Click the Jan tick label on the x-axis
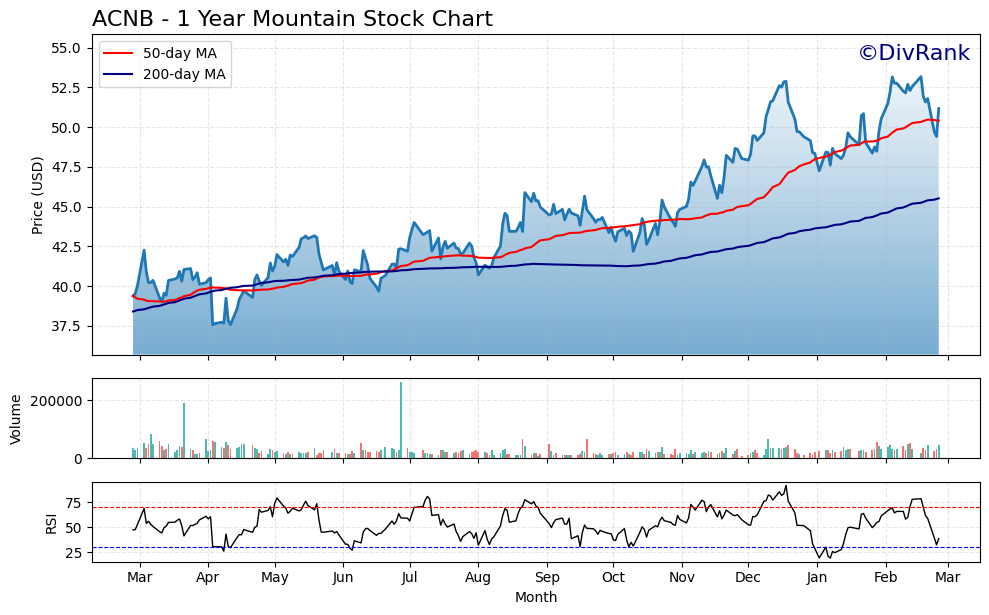The image size is (989, 615). click(x=818, y=578)
